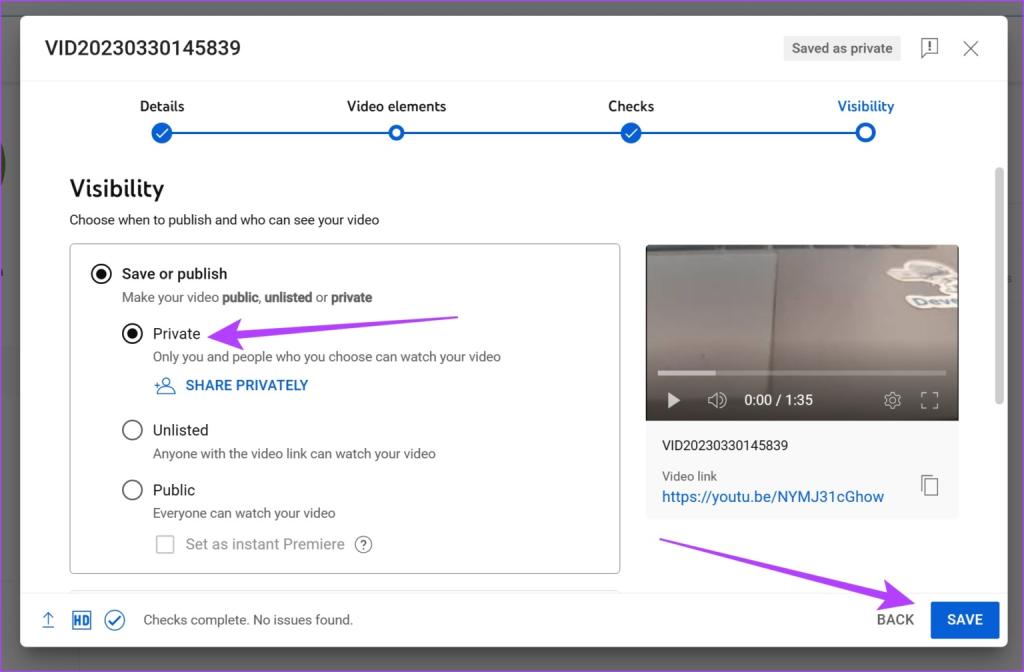Click SHARE PRIVATELY link
The image size is (1024, 672).
[x=247, y=385]
